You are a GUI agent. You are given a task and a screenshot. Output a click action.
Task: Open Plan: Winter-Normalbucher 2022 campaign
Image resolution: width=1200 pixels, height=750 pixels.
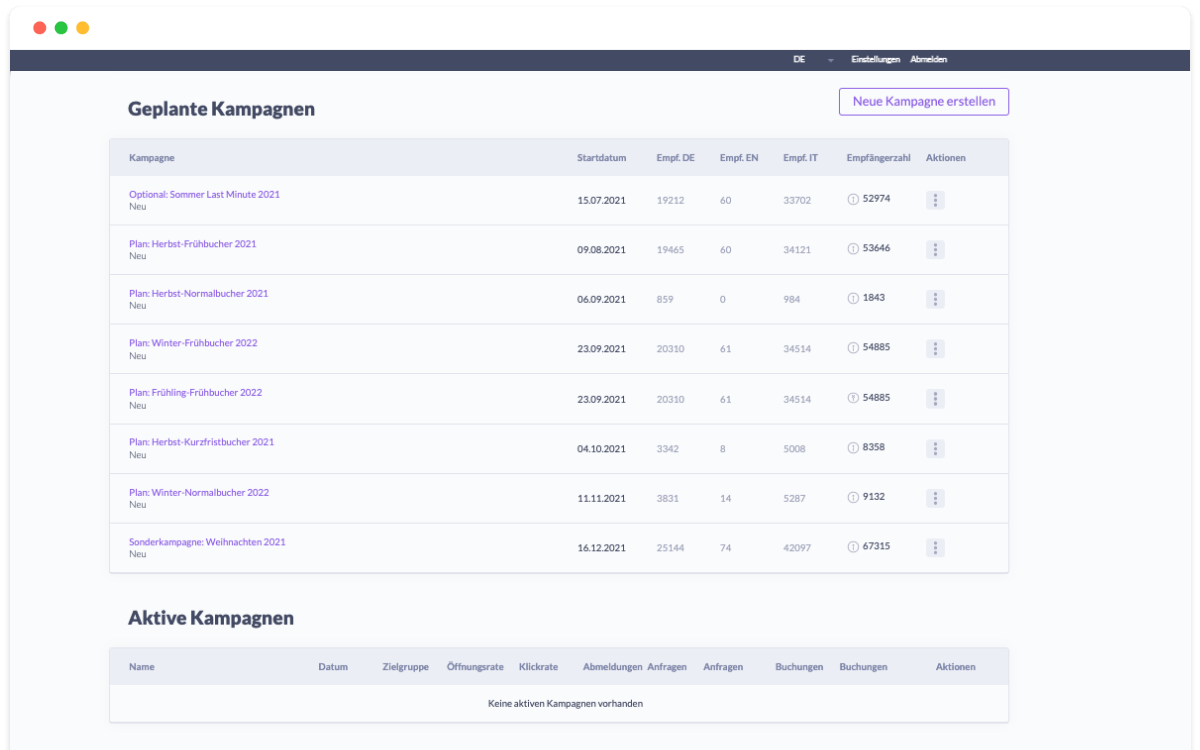(199, 492)
